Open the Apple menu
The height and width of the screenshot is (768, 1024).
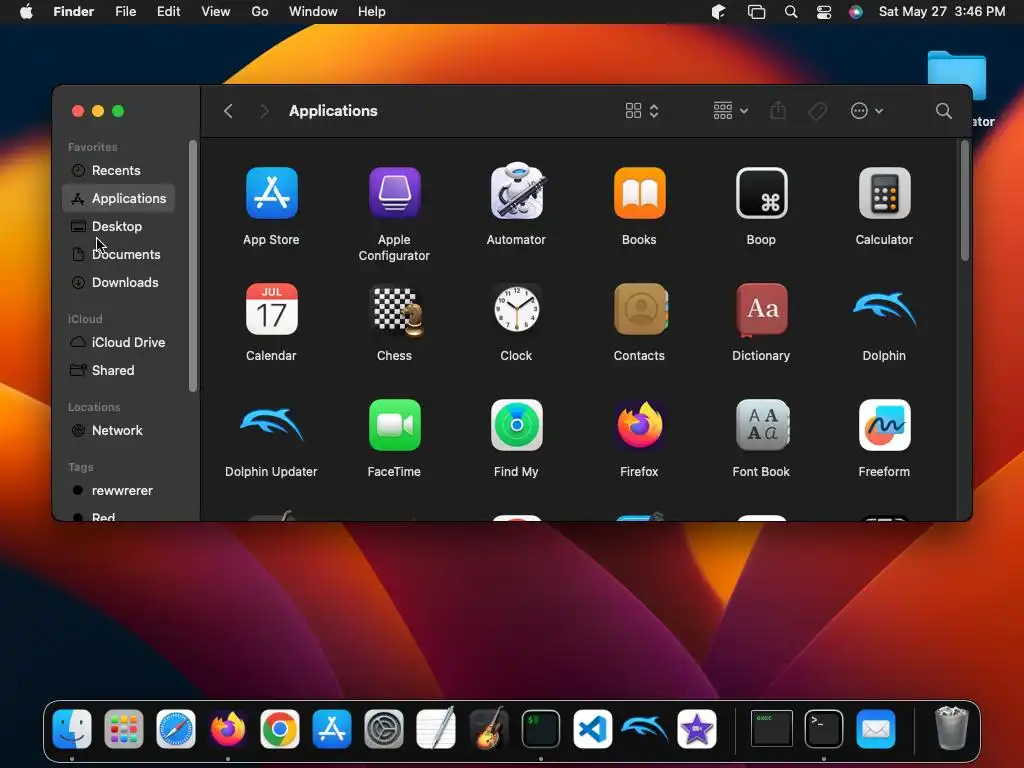[x=26, y=12]
